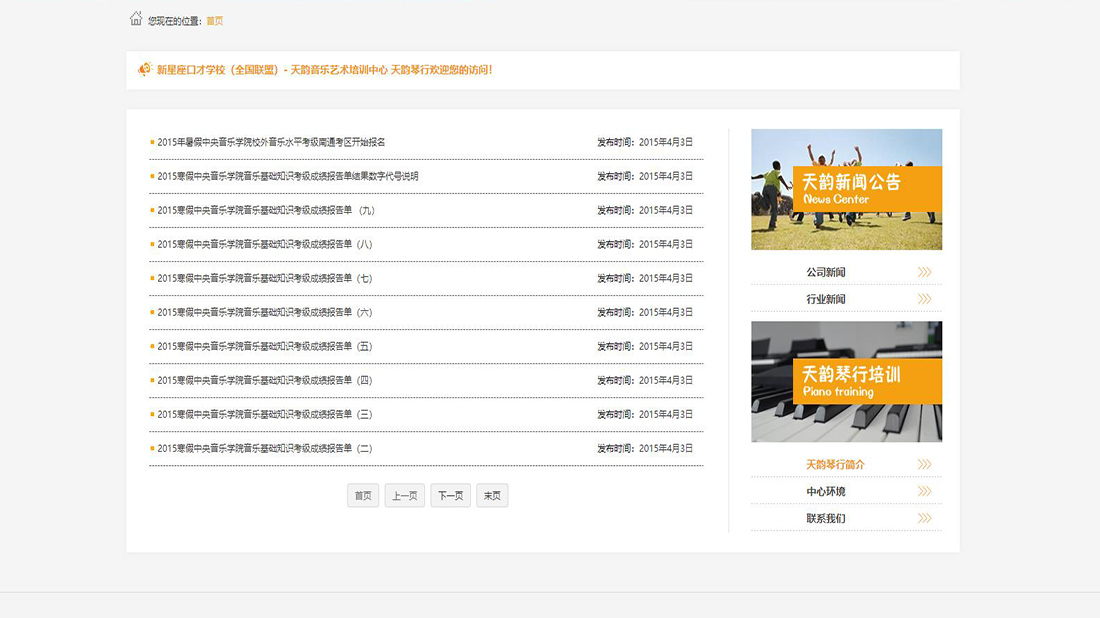This screenshot has width=1100, height=618.
Task: Go to previous page with 上一页
Action: 405,496
